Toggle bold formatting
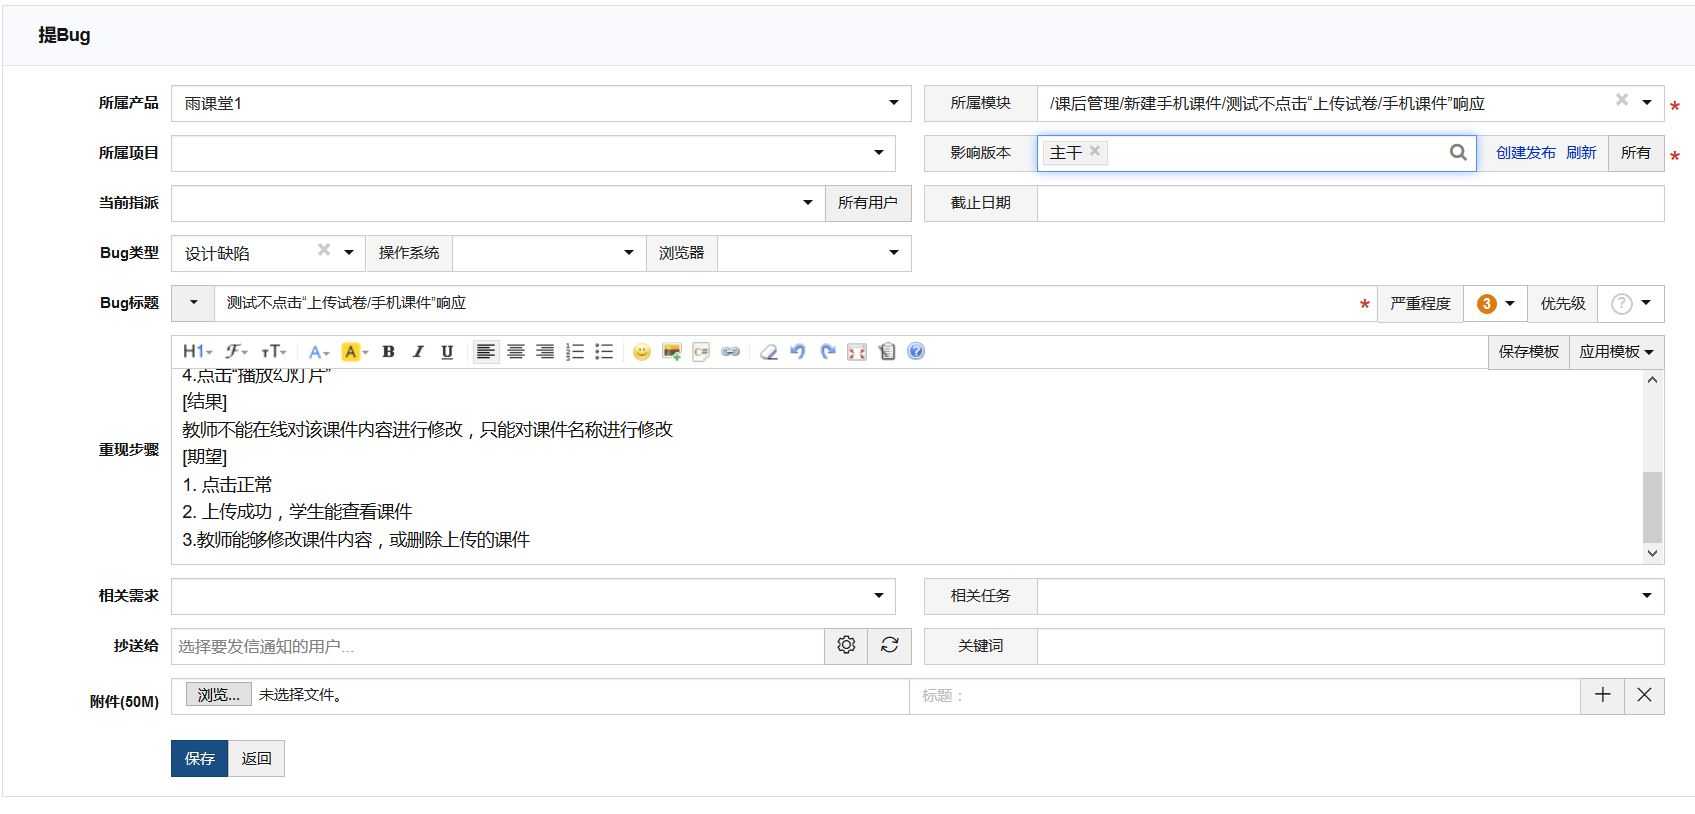This screenshot has height=814, width=1695. pyautogui.click(x=388, y=351)
